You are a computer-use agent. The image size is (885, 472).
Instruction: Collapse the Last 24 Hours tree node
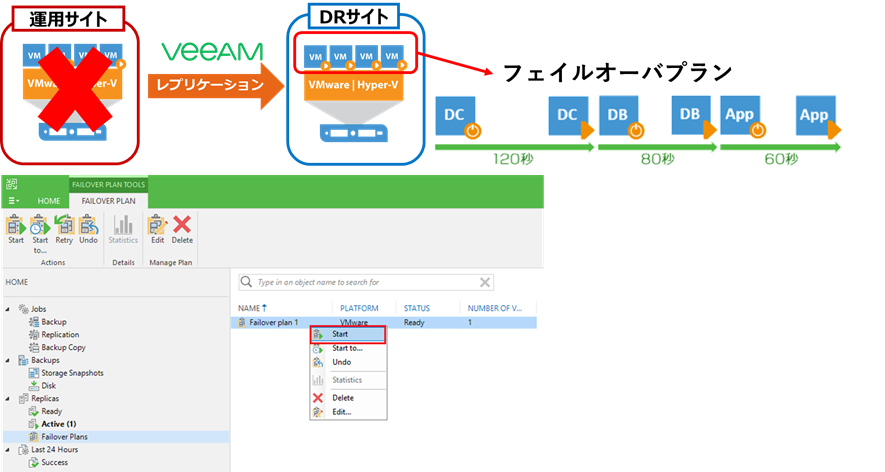pyautogui.click(x=8, y=451)
